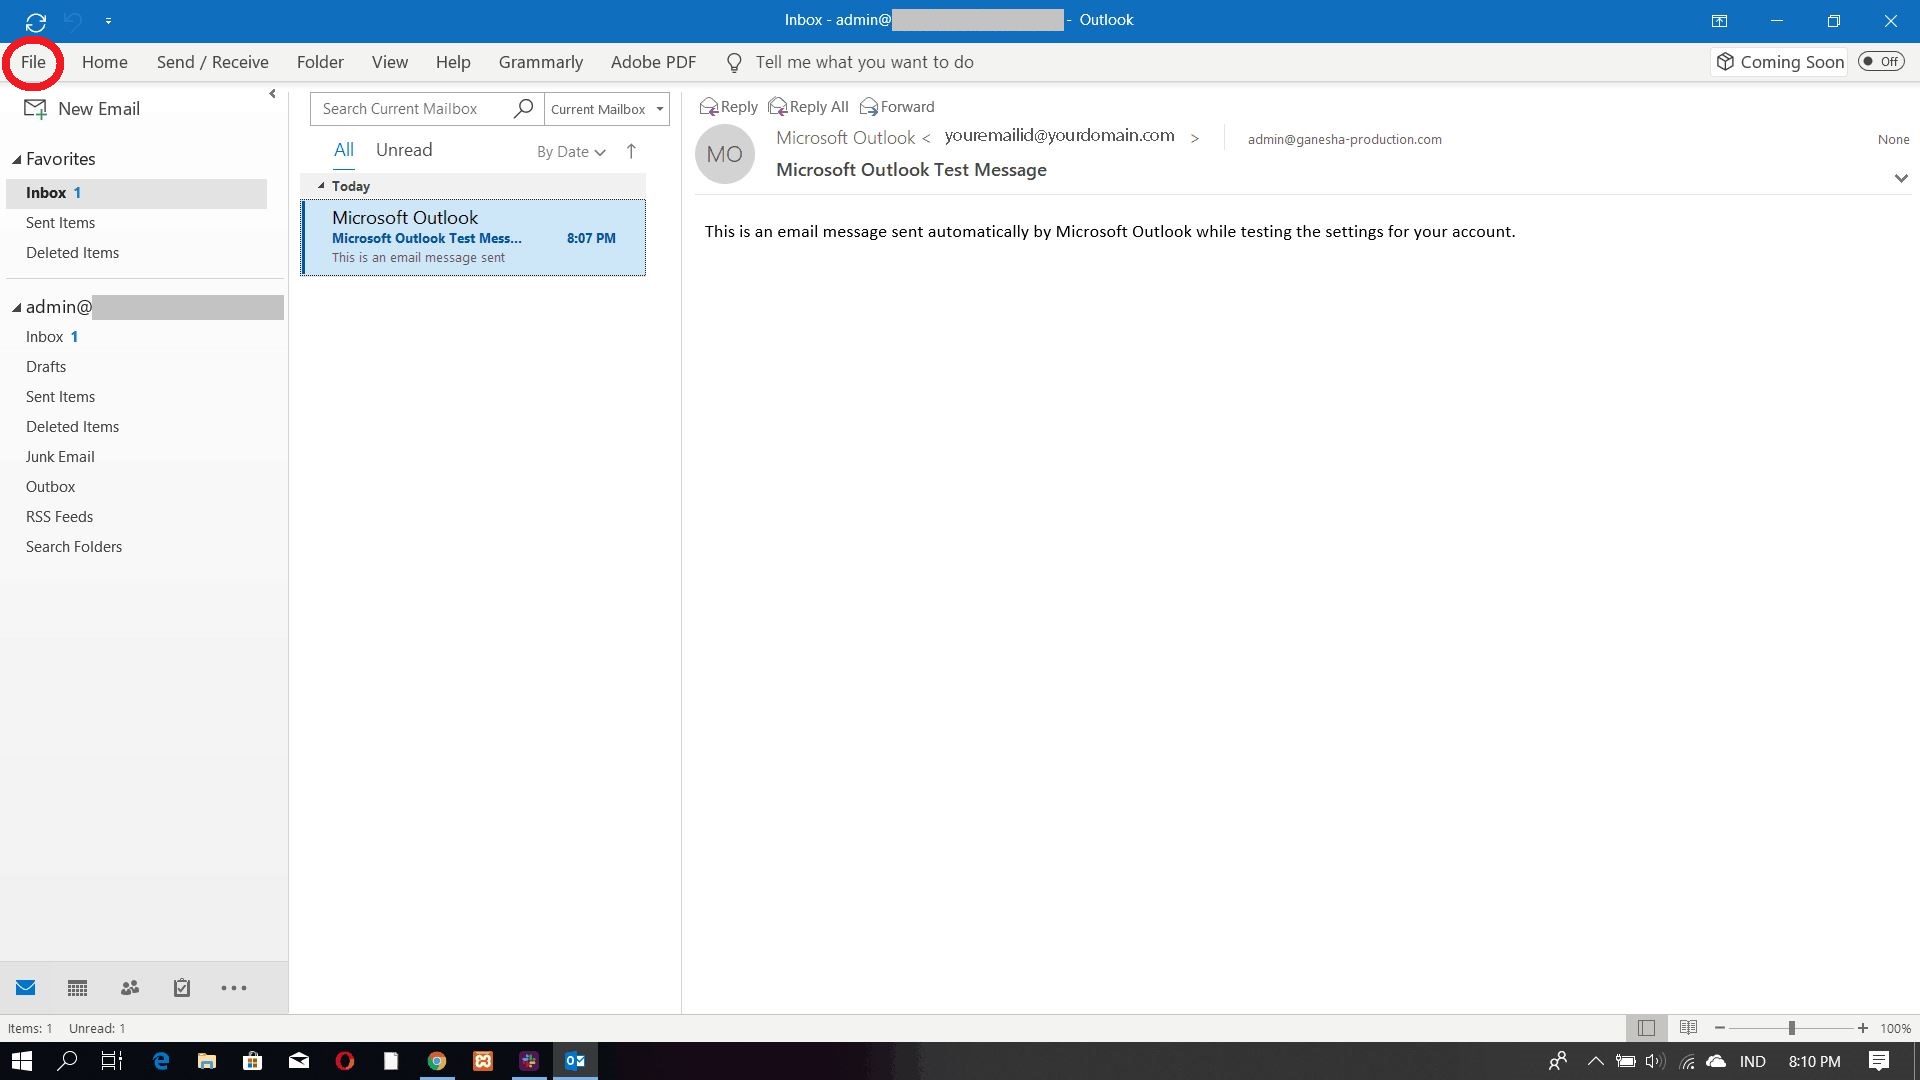Image resolution: width=1920 pixels, height=1080 pixels.
Task: Click the search magnifier icon
Action: (523, 108)
